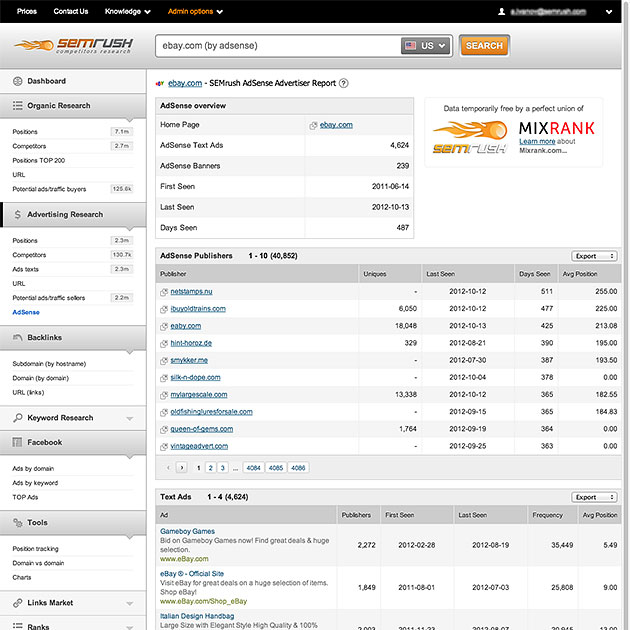The image size is (630, 630).
Task: Click the Backlinks section icon
Action: pyautogui.click(x=18, y=338)
